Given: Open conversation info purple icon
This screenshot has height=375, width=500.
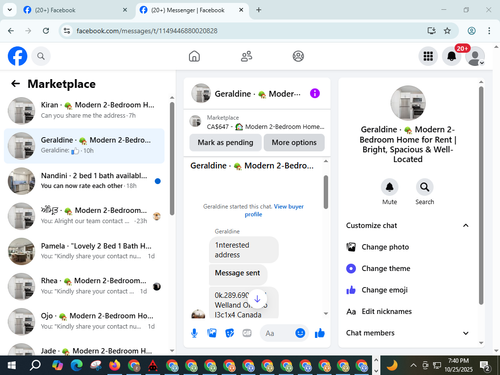Looking at the screenshot, I should tap(315, 93).
